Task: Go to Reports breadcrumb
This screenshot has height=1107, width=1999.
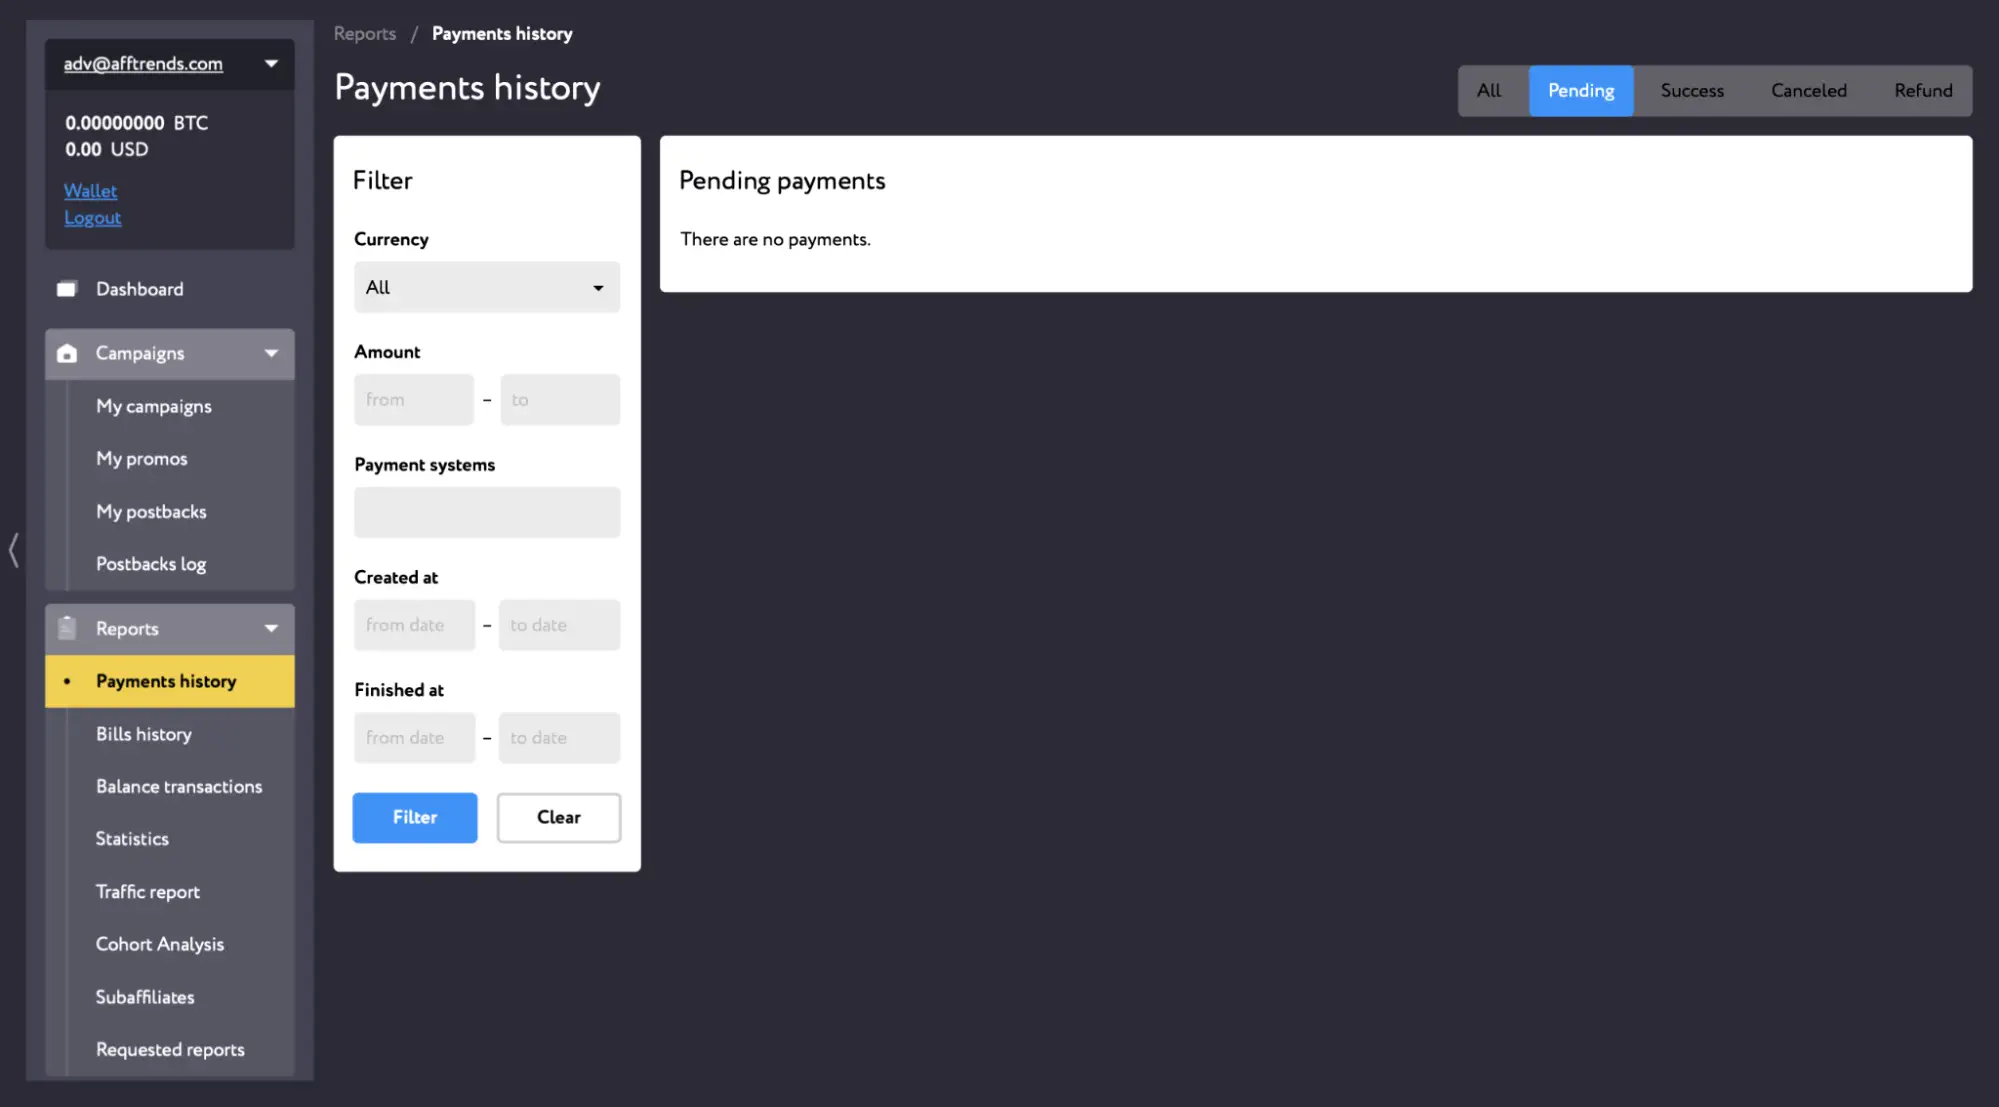Action: coord(365,34)
